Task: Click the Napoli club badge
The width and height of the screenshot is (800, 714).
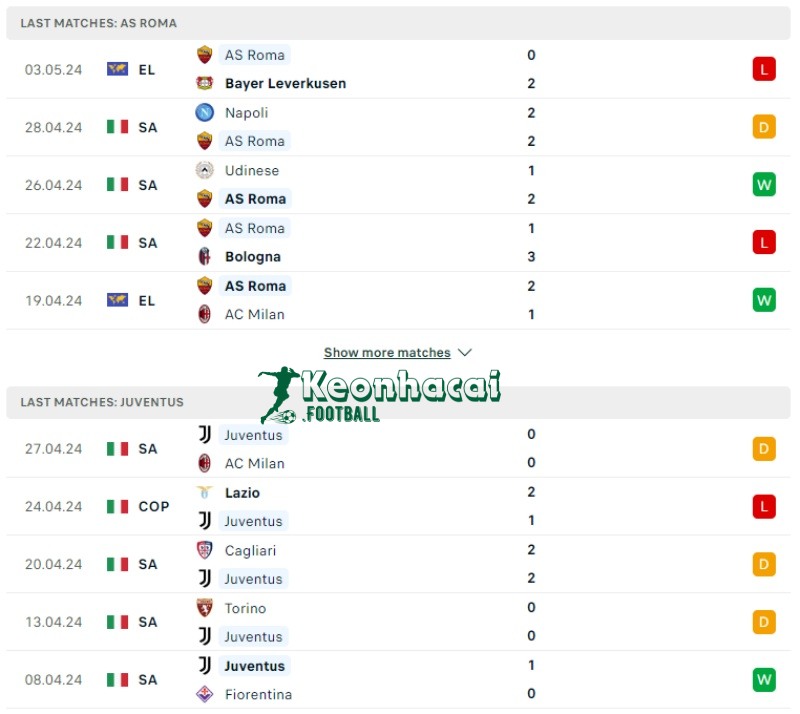Action: point(204,113)
